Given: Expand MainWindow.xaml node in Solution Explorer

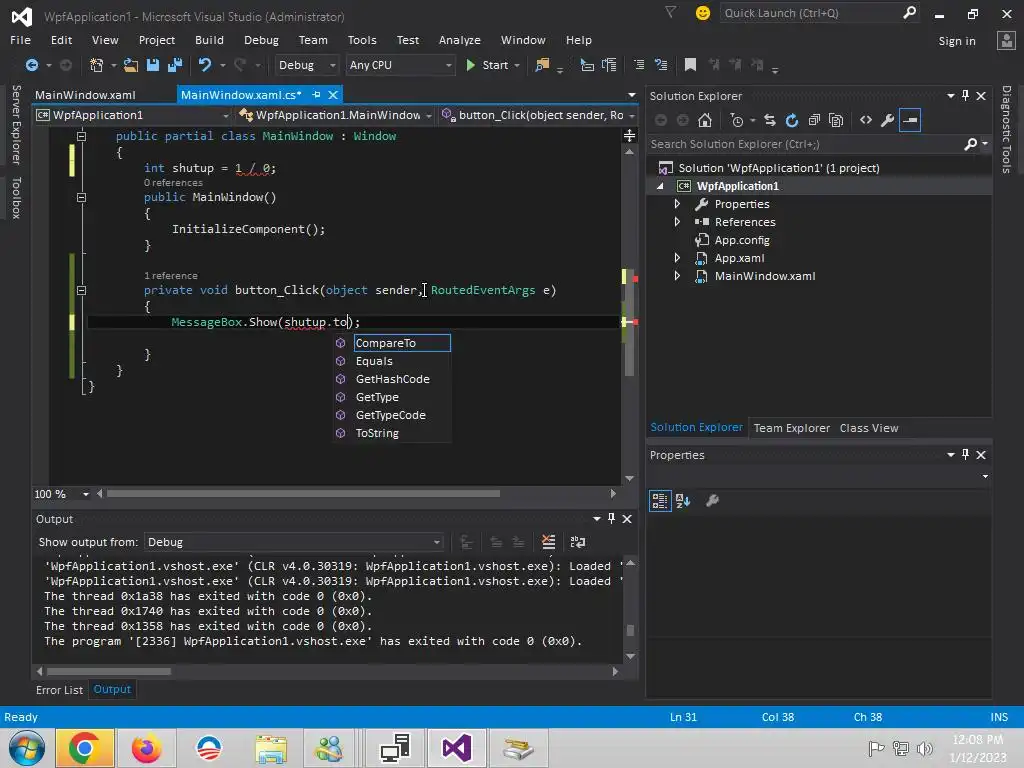Looking at the screenshot, I should (677, 276).
